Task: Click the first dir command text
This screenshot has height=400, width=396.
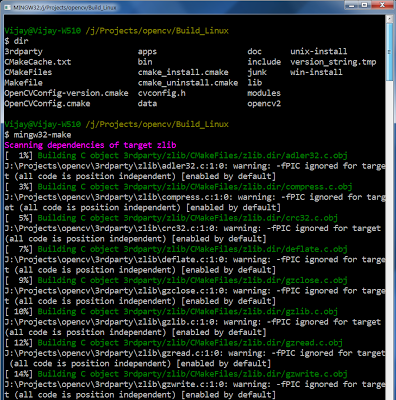Action: [21, 41]
